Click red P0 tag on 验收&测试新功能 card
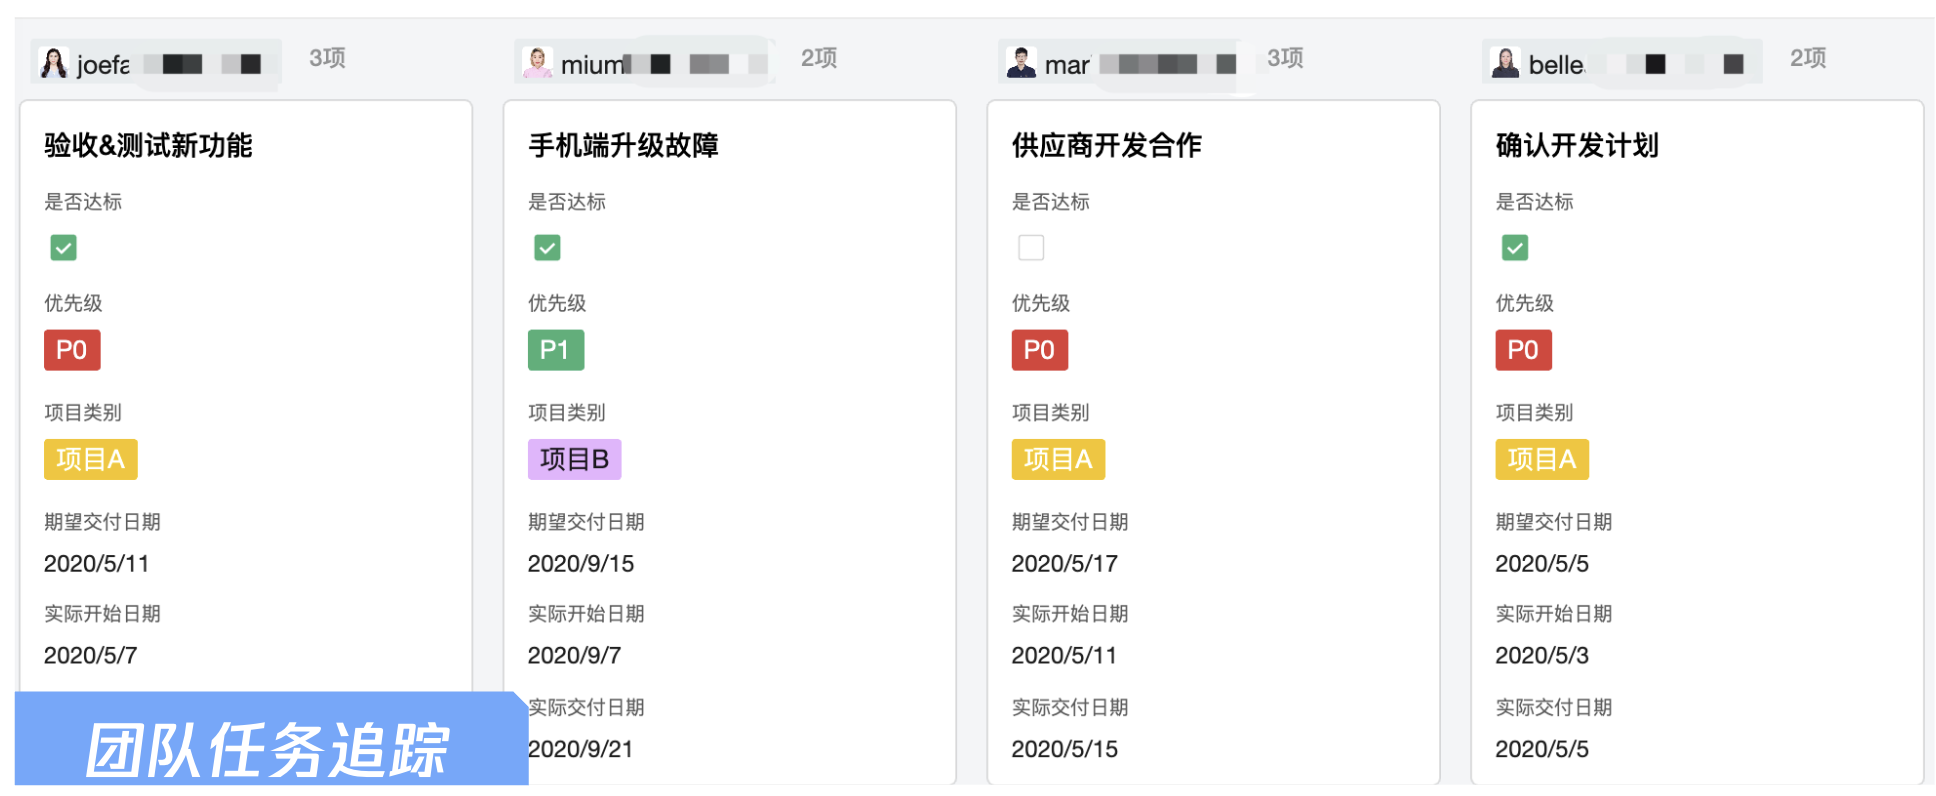 click(72, 350)
